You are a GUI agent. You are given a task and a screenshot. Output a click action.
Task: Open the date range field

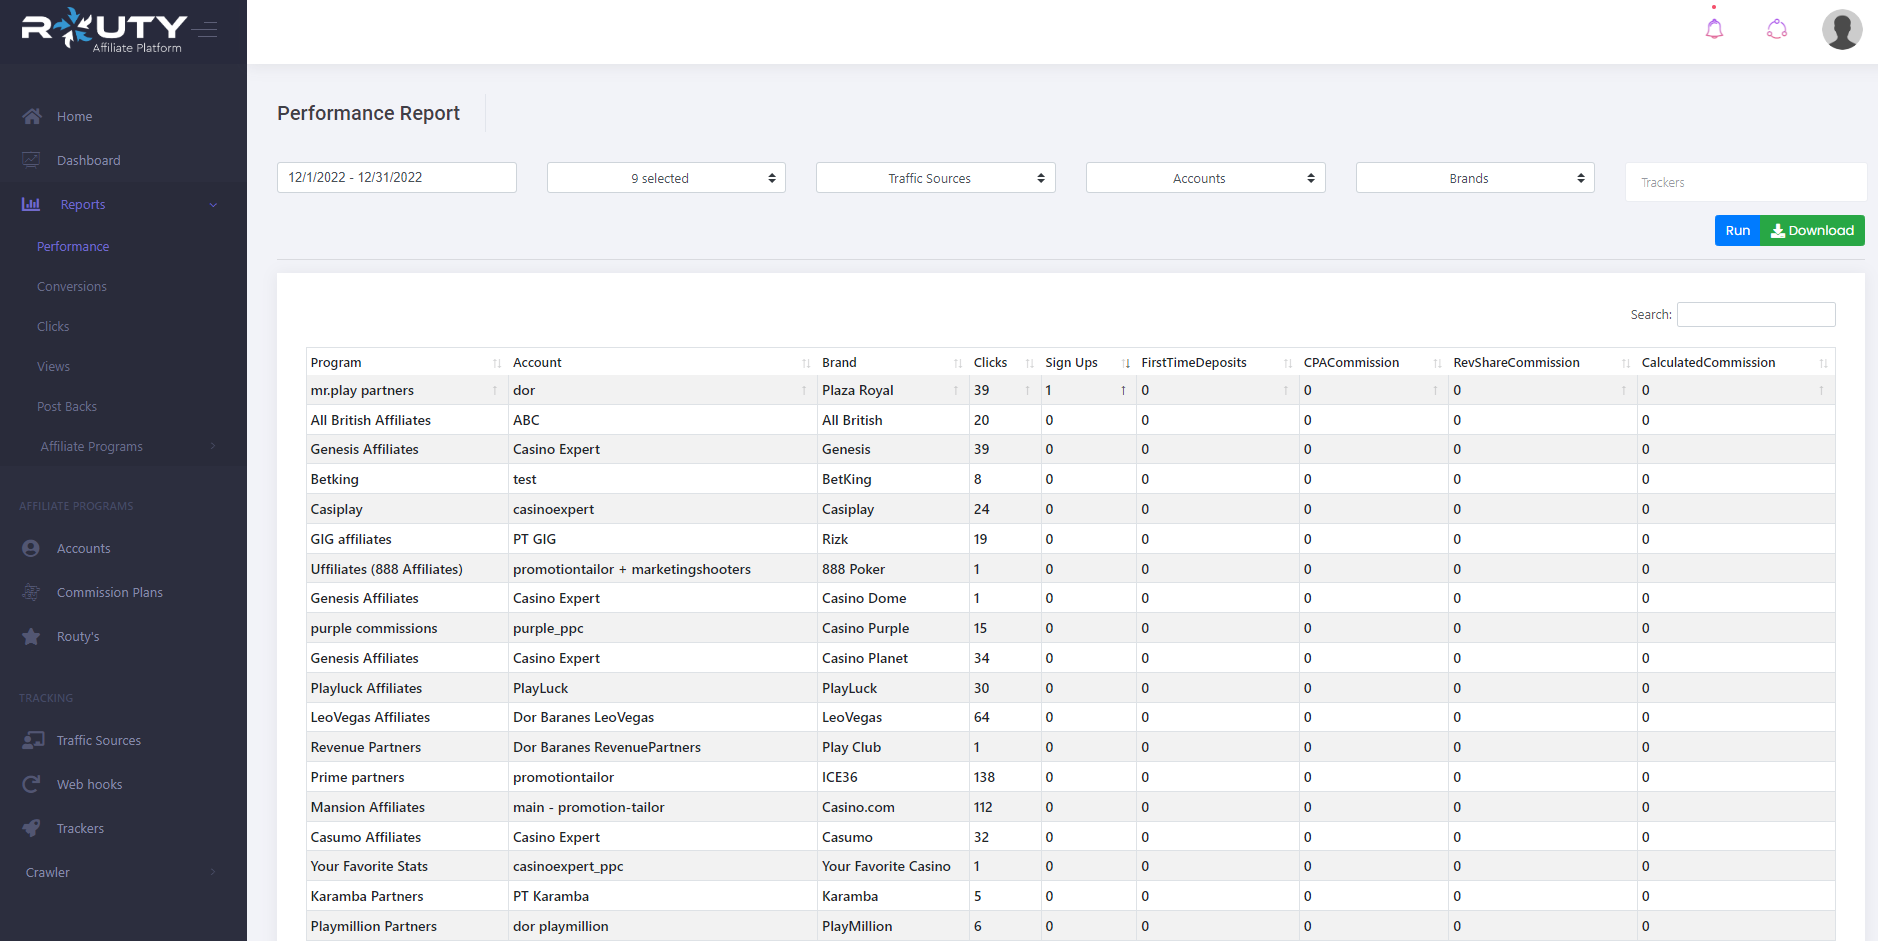pos(397,177)
